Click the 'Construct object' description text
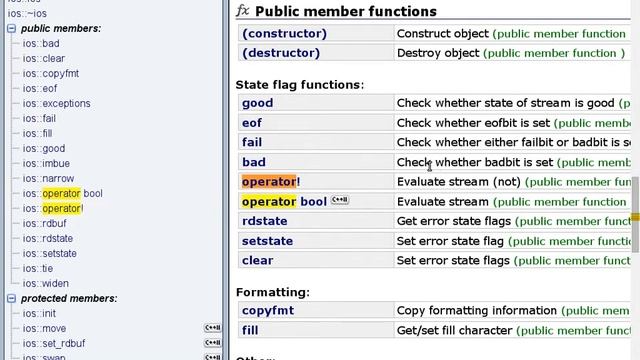The width and height of the screenshot is (640, 360). tap(442, 33)
